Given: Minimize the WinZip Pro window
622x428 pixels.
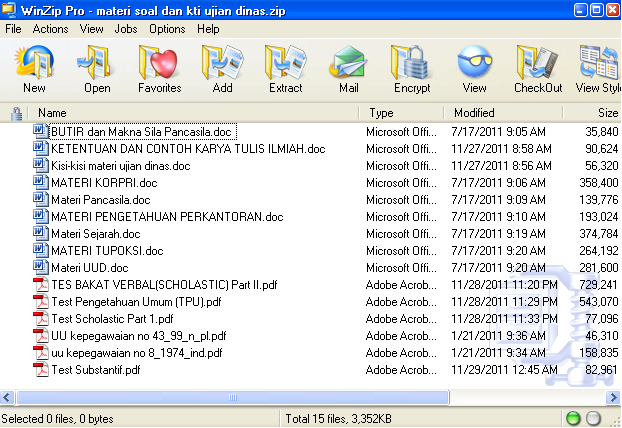Looking at the screenshot, I should 580,10.
